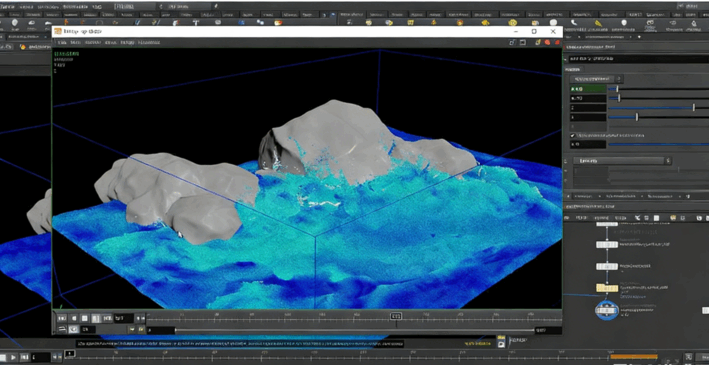Play the main timeline at bottom left
The height and width of the screenshot is (365, 709).
tap(14, 357)
